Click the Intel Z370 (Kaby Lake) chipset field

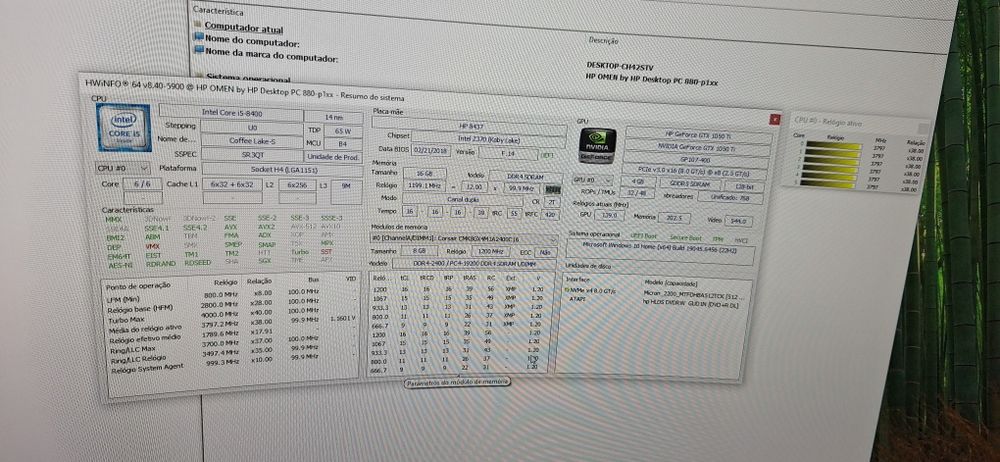489,139
